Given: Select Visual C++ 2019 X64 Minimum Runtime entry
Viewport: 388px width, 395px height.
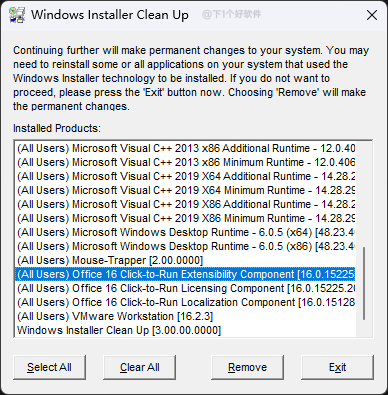Looking at the screenshot, I should pos(185,190).
